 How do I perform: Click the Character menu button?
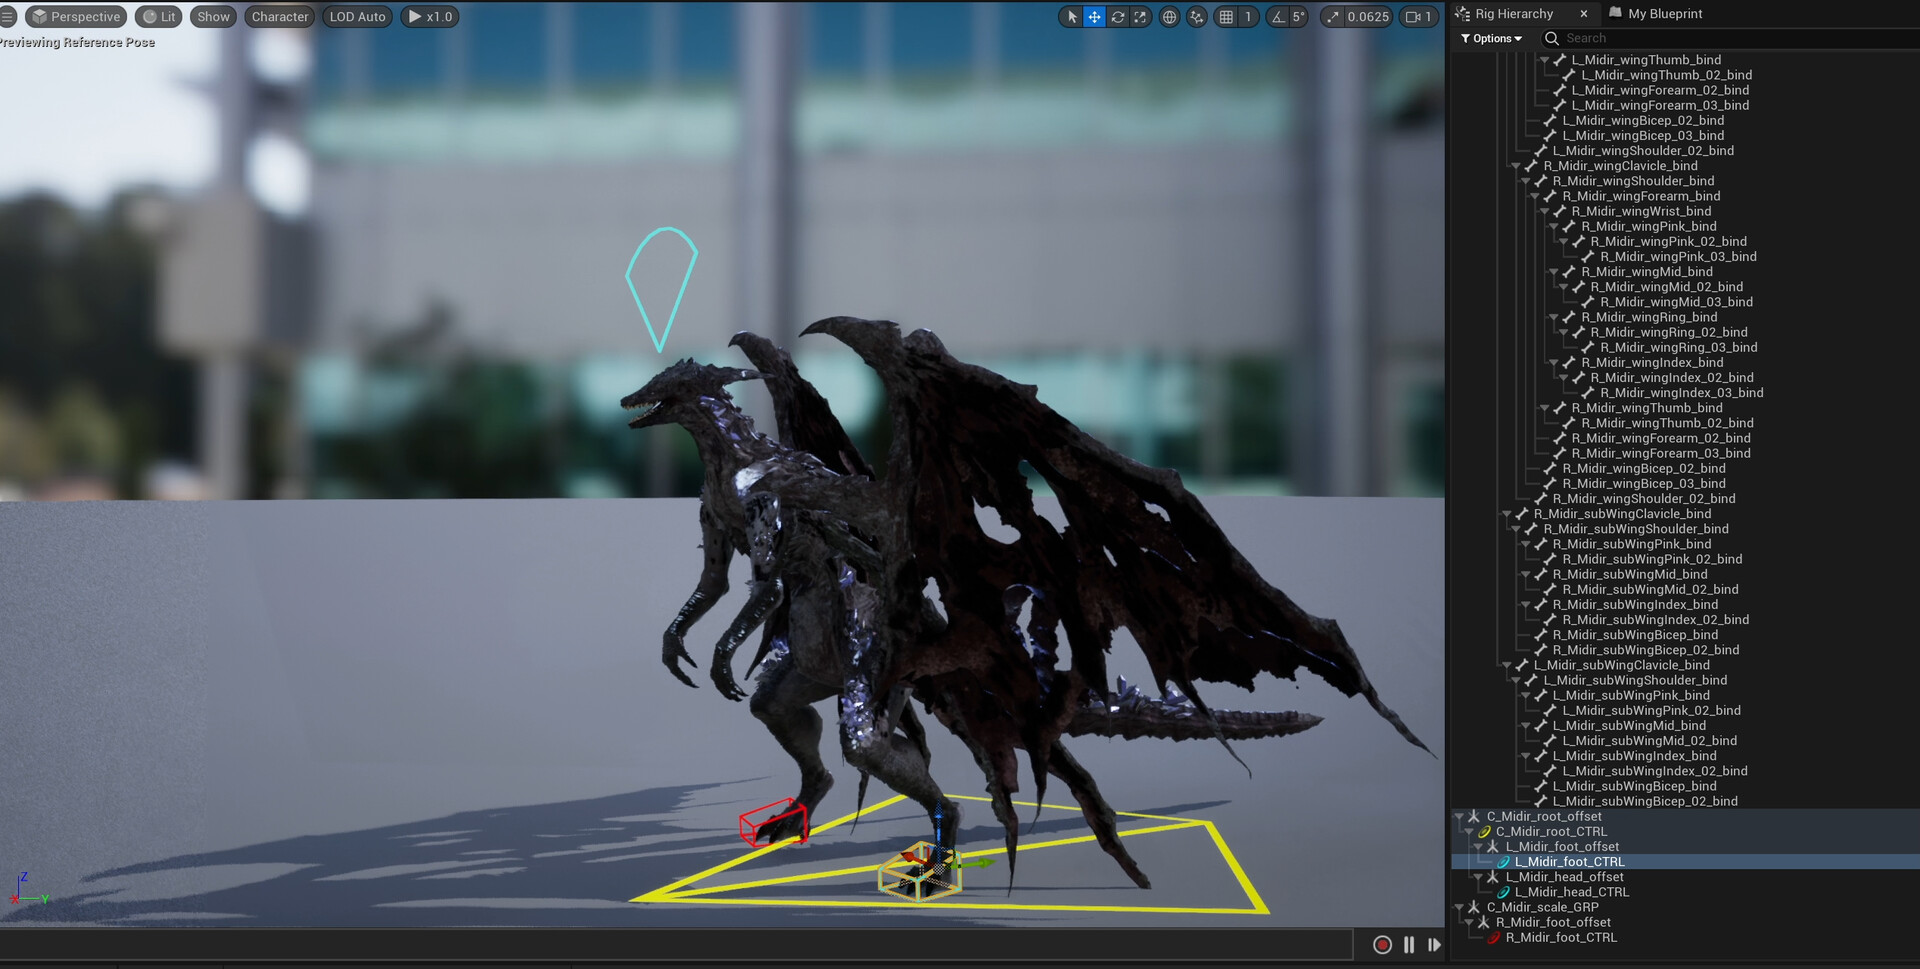(x=279, y=16)
